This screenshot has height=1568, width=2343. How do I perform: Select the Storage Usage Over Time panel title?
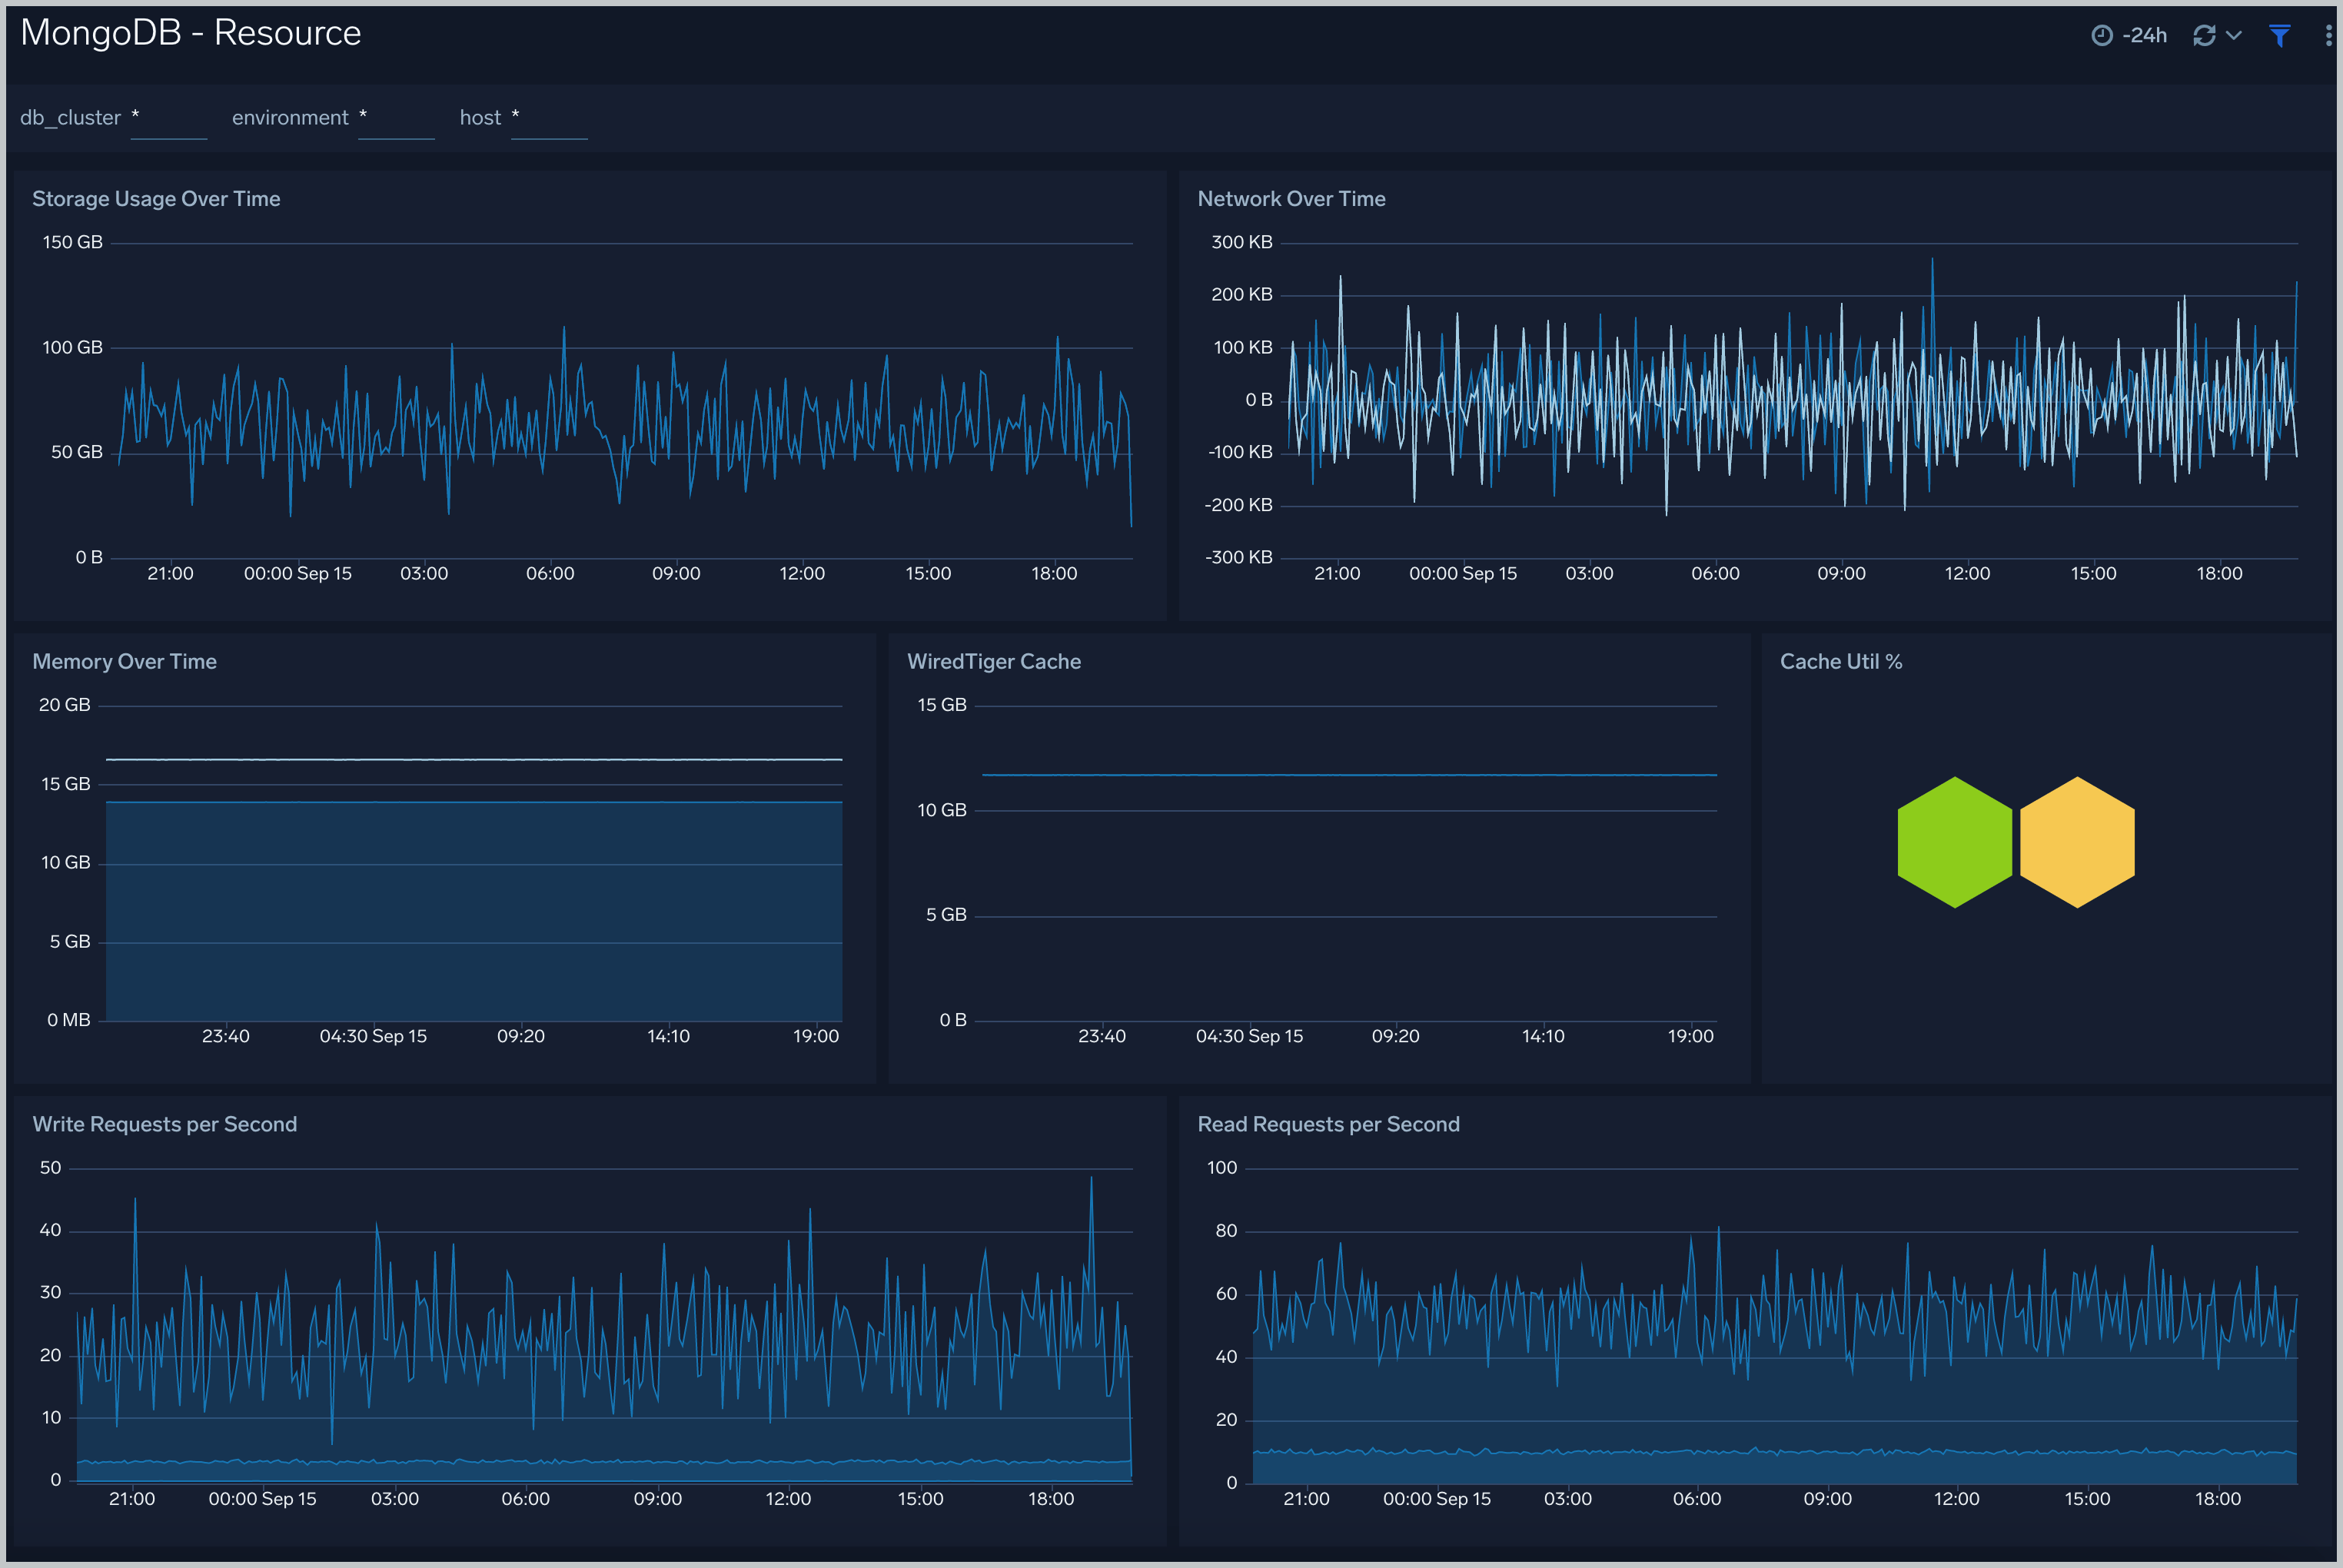(x=156, y=198)
